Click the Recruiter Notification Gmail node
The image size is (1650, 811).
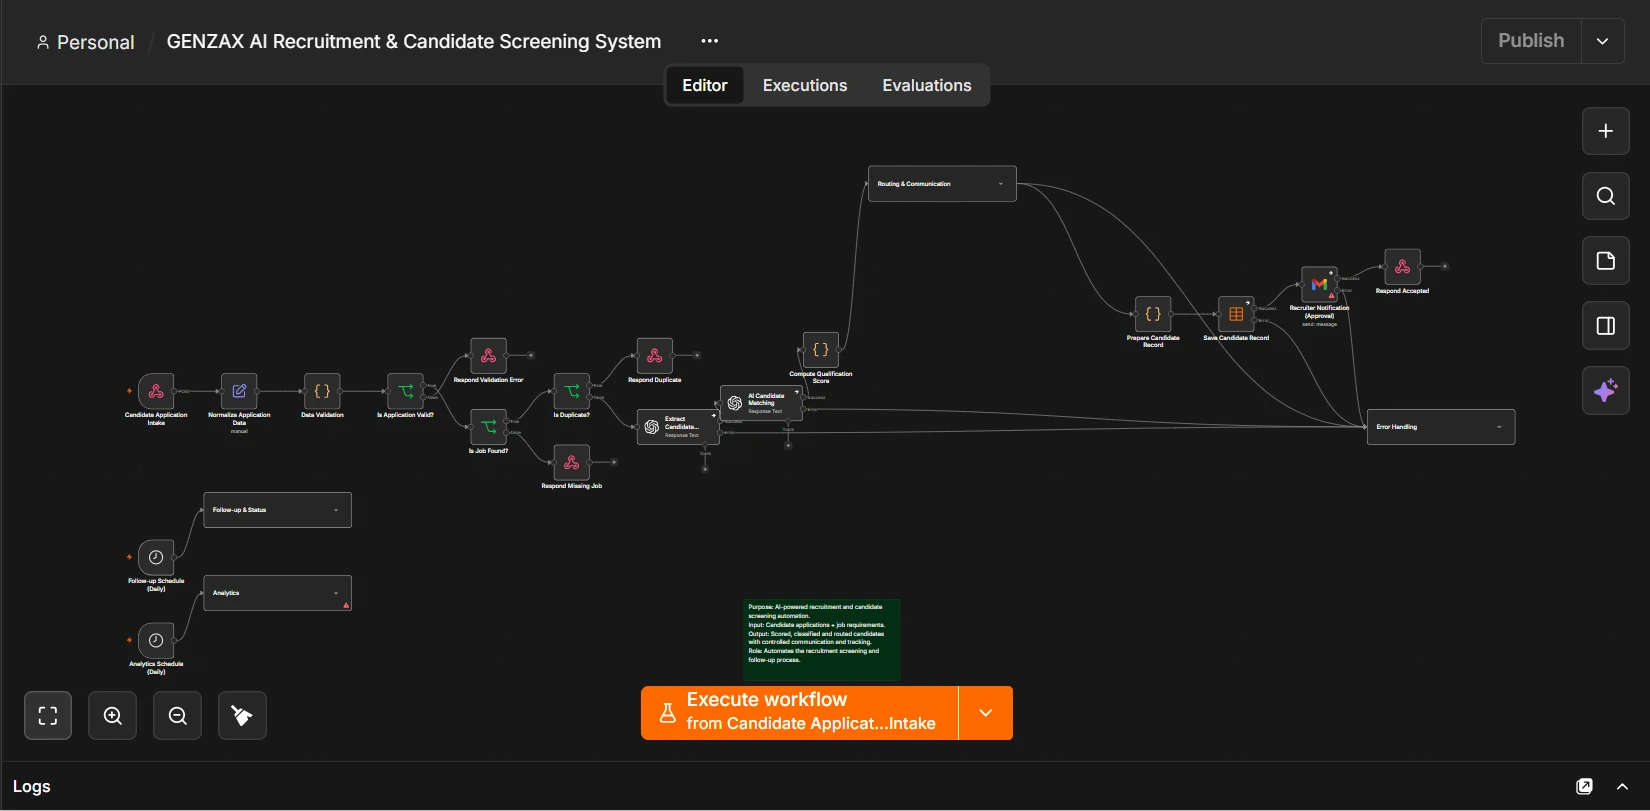1319,284
